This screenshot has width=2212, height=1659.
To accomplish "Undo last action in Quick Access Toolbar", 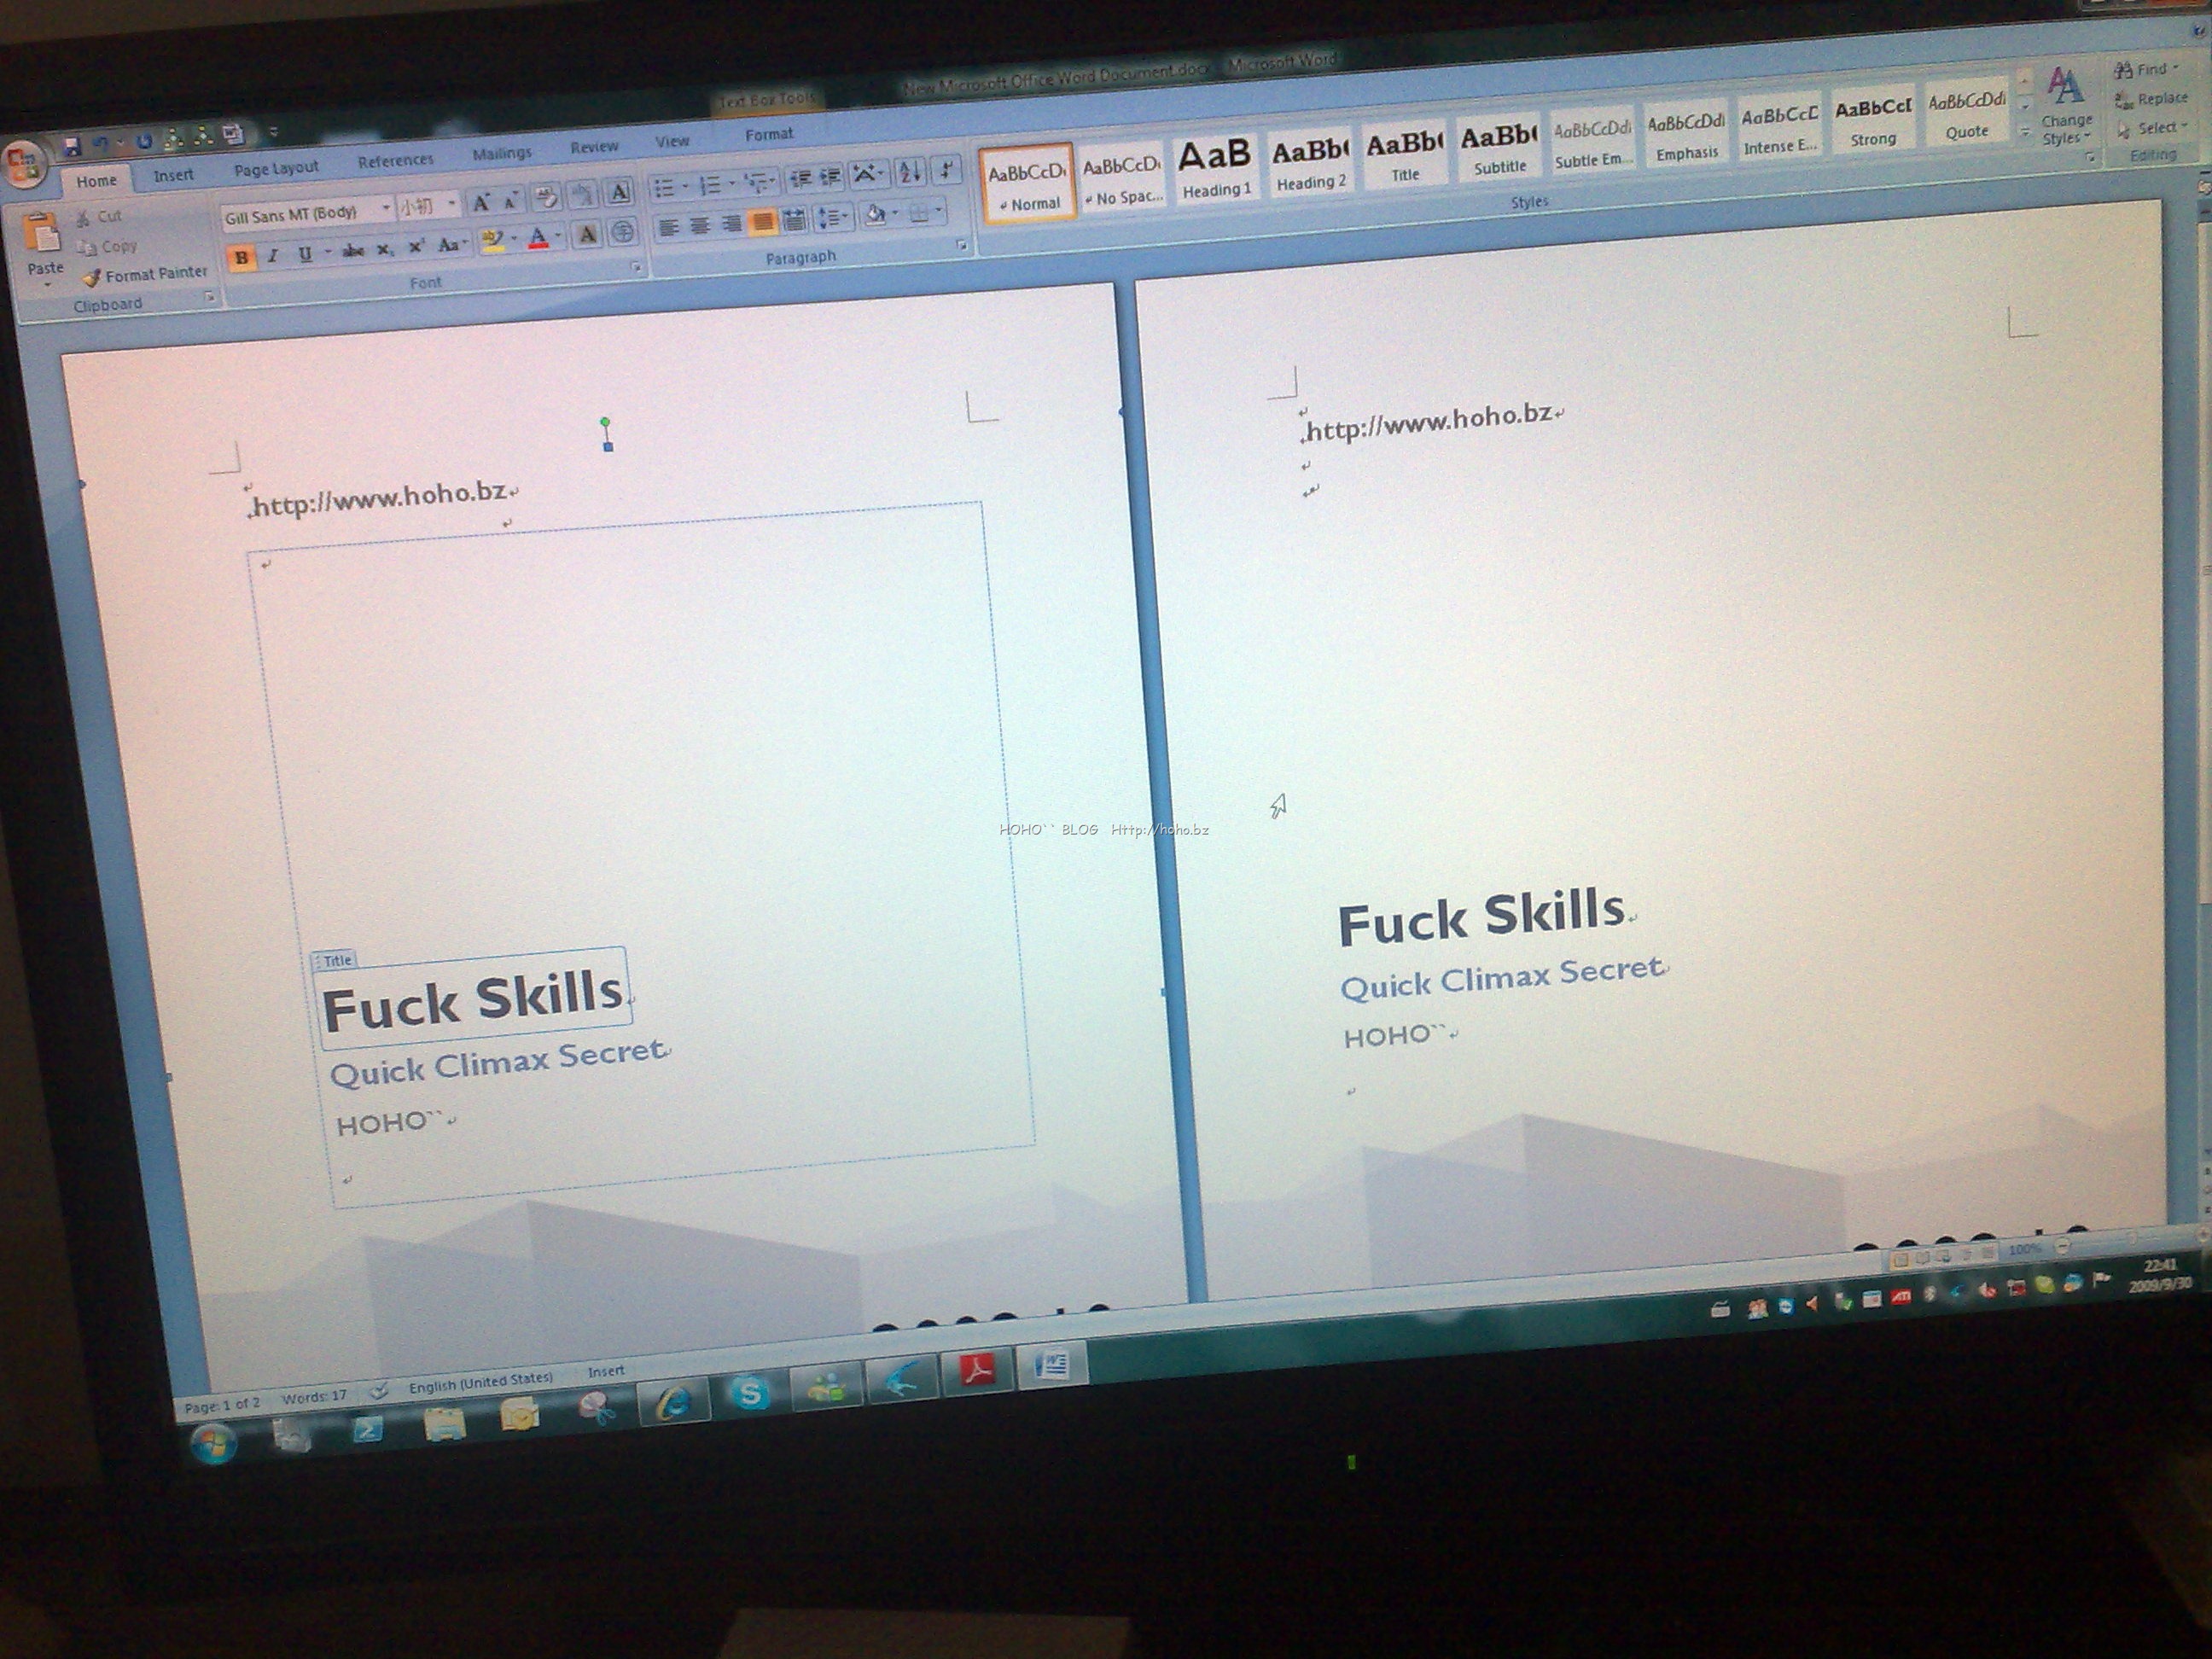I will tap(101, 145).
